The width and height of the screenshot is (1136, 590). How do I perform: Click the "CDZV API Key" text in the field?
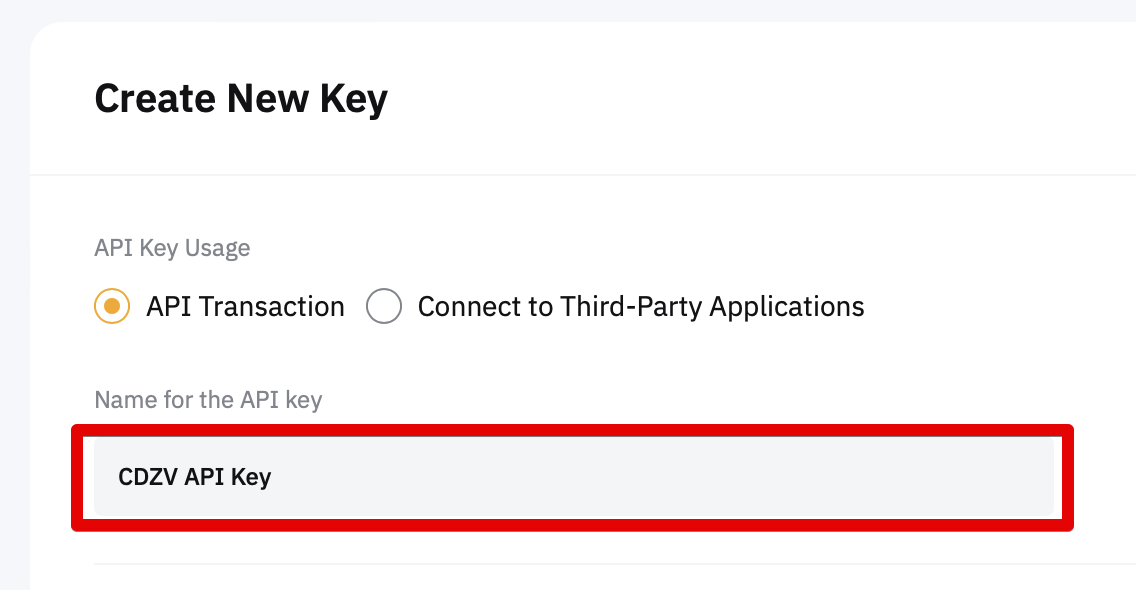coord(195,477)
